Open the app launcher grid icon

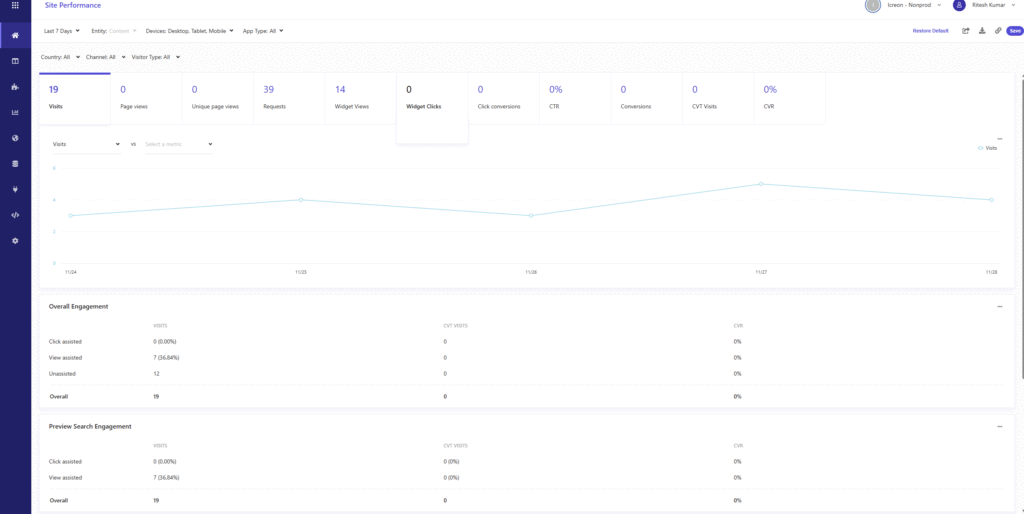click(x=15, y=5)
